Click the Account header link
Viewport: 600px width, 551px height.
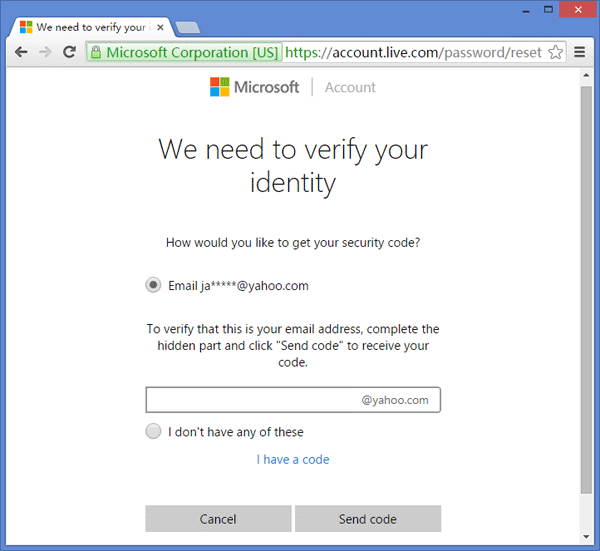350,87
